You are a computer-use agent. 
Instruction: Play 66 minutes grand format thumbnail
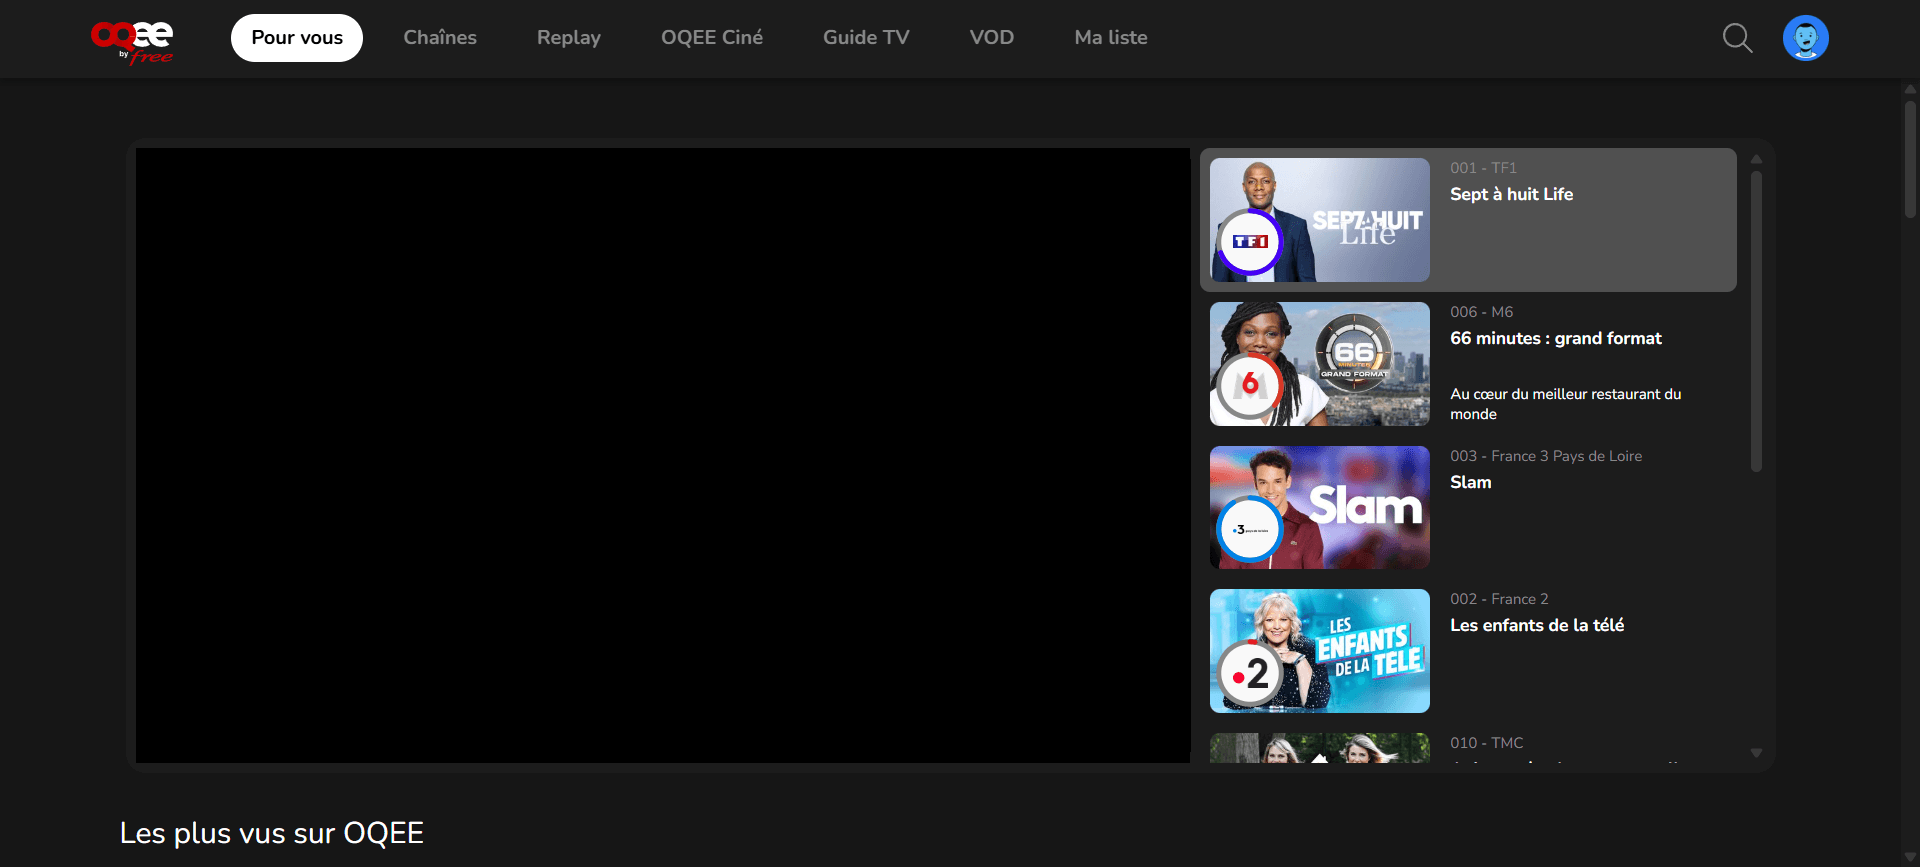click(x=1320, y=364)
